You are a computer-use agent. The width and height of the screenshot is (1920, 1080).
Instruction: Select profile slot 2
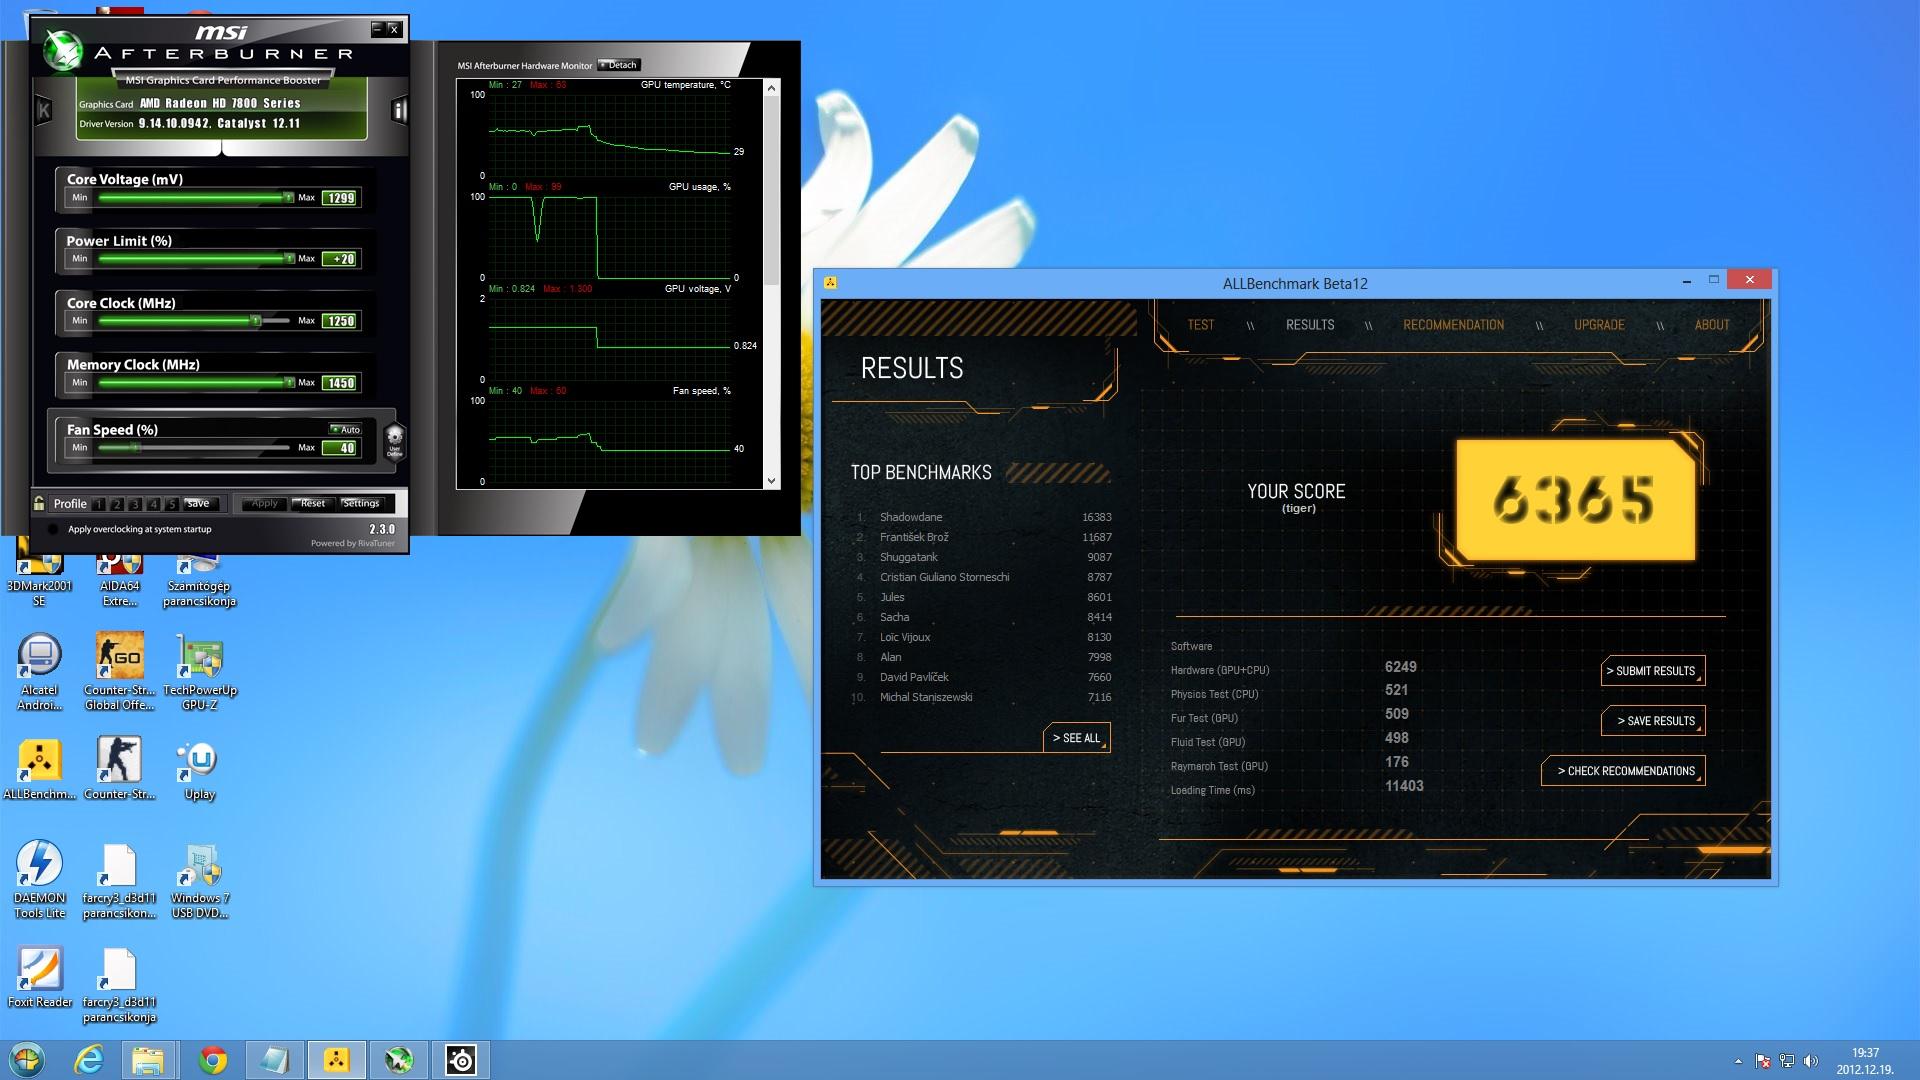click(118, 504)
